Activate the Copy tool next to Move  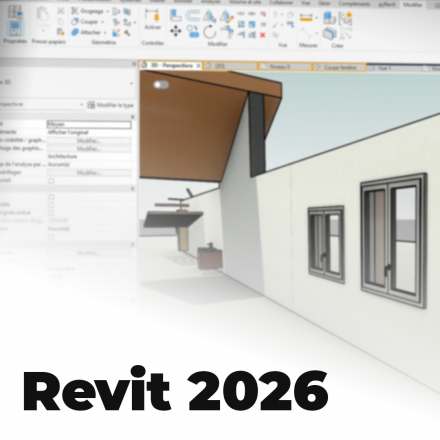(193, 31)
